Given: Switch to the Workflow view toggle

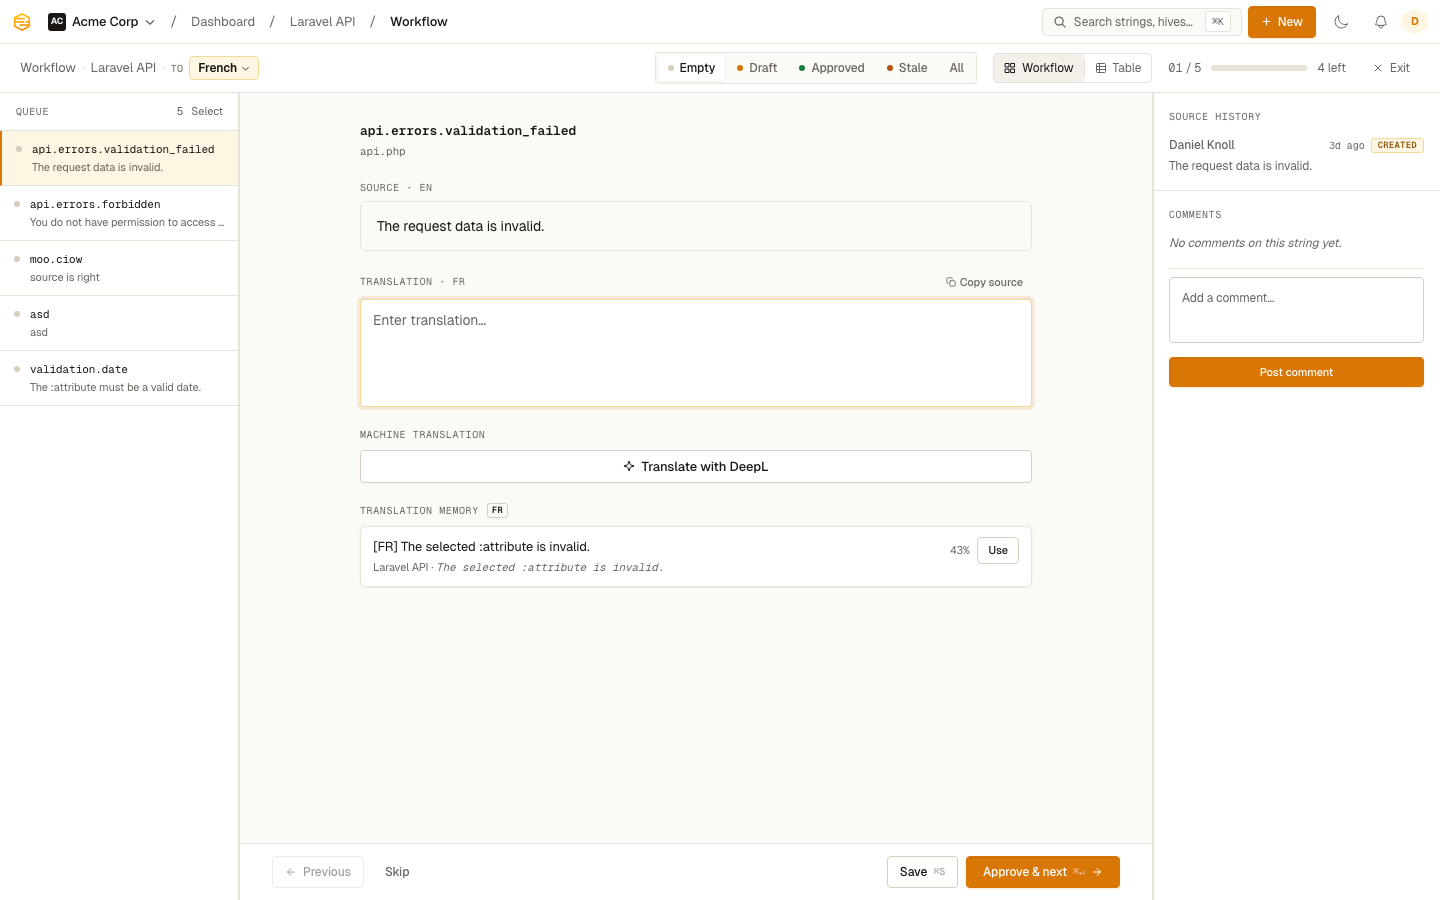Looking at the screenshot, I should (x=1039, y=68).
